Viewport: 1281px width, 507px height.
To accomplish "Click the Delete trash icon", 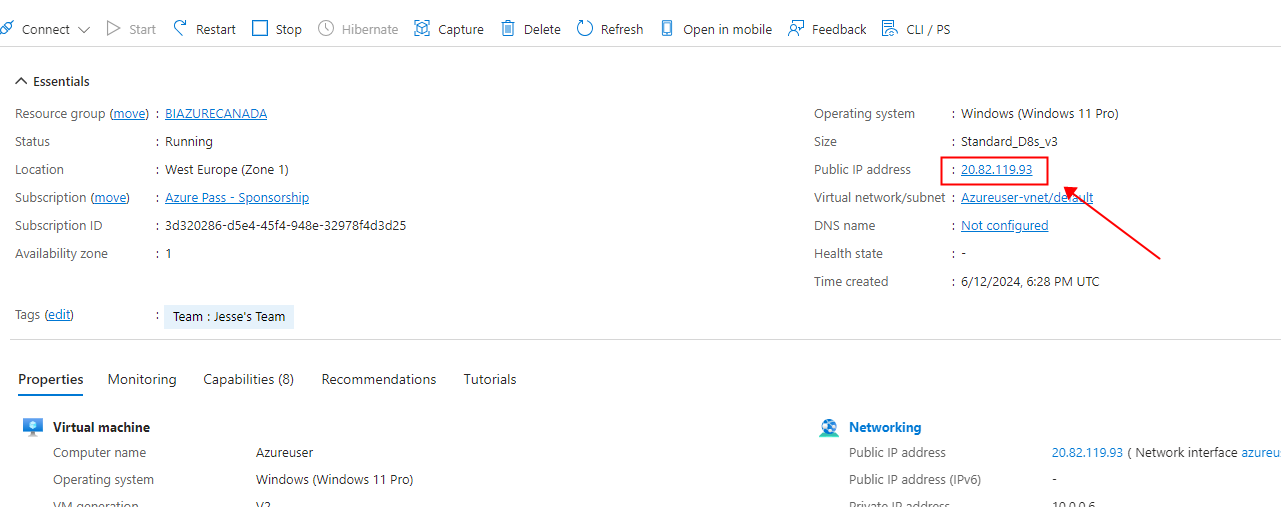I will coord(508,28).
